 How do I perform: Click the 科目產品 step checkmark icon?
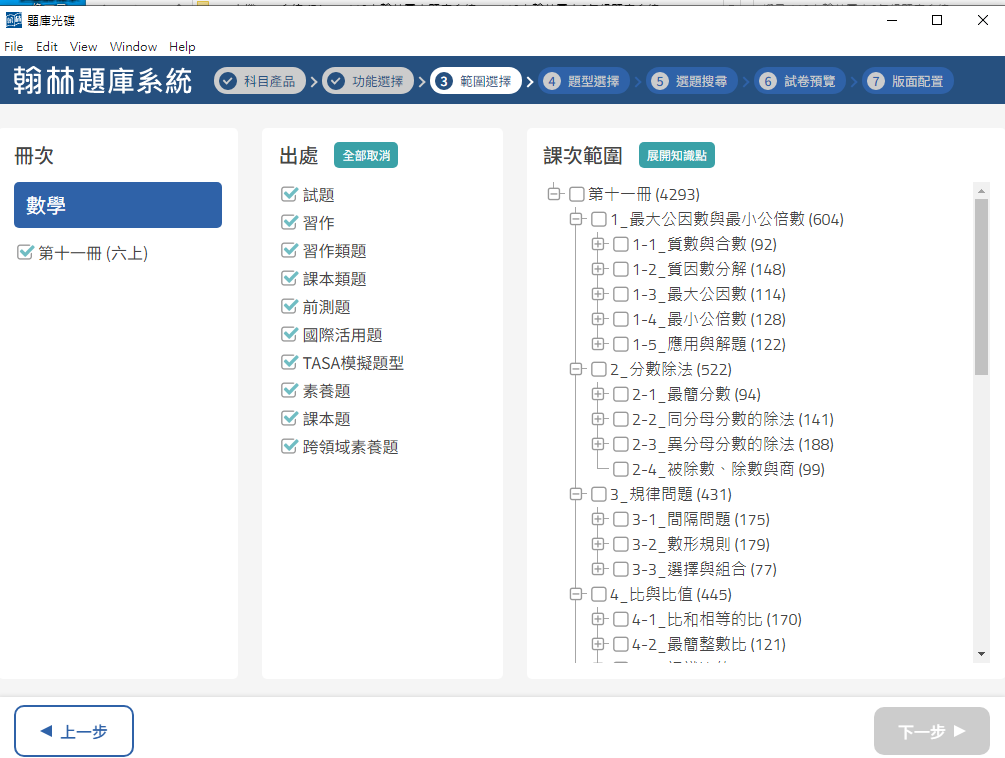228,81
